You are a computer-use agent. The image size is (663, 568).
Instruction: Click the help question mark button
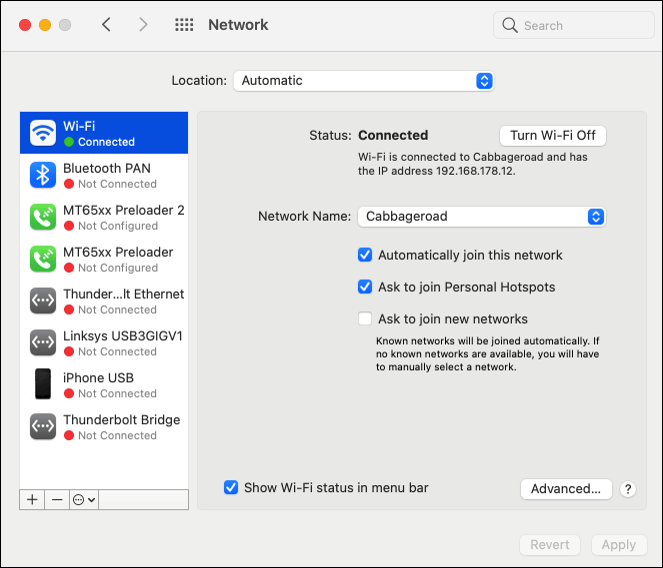[628, 489]
